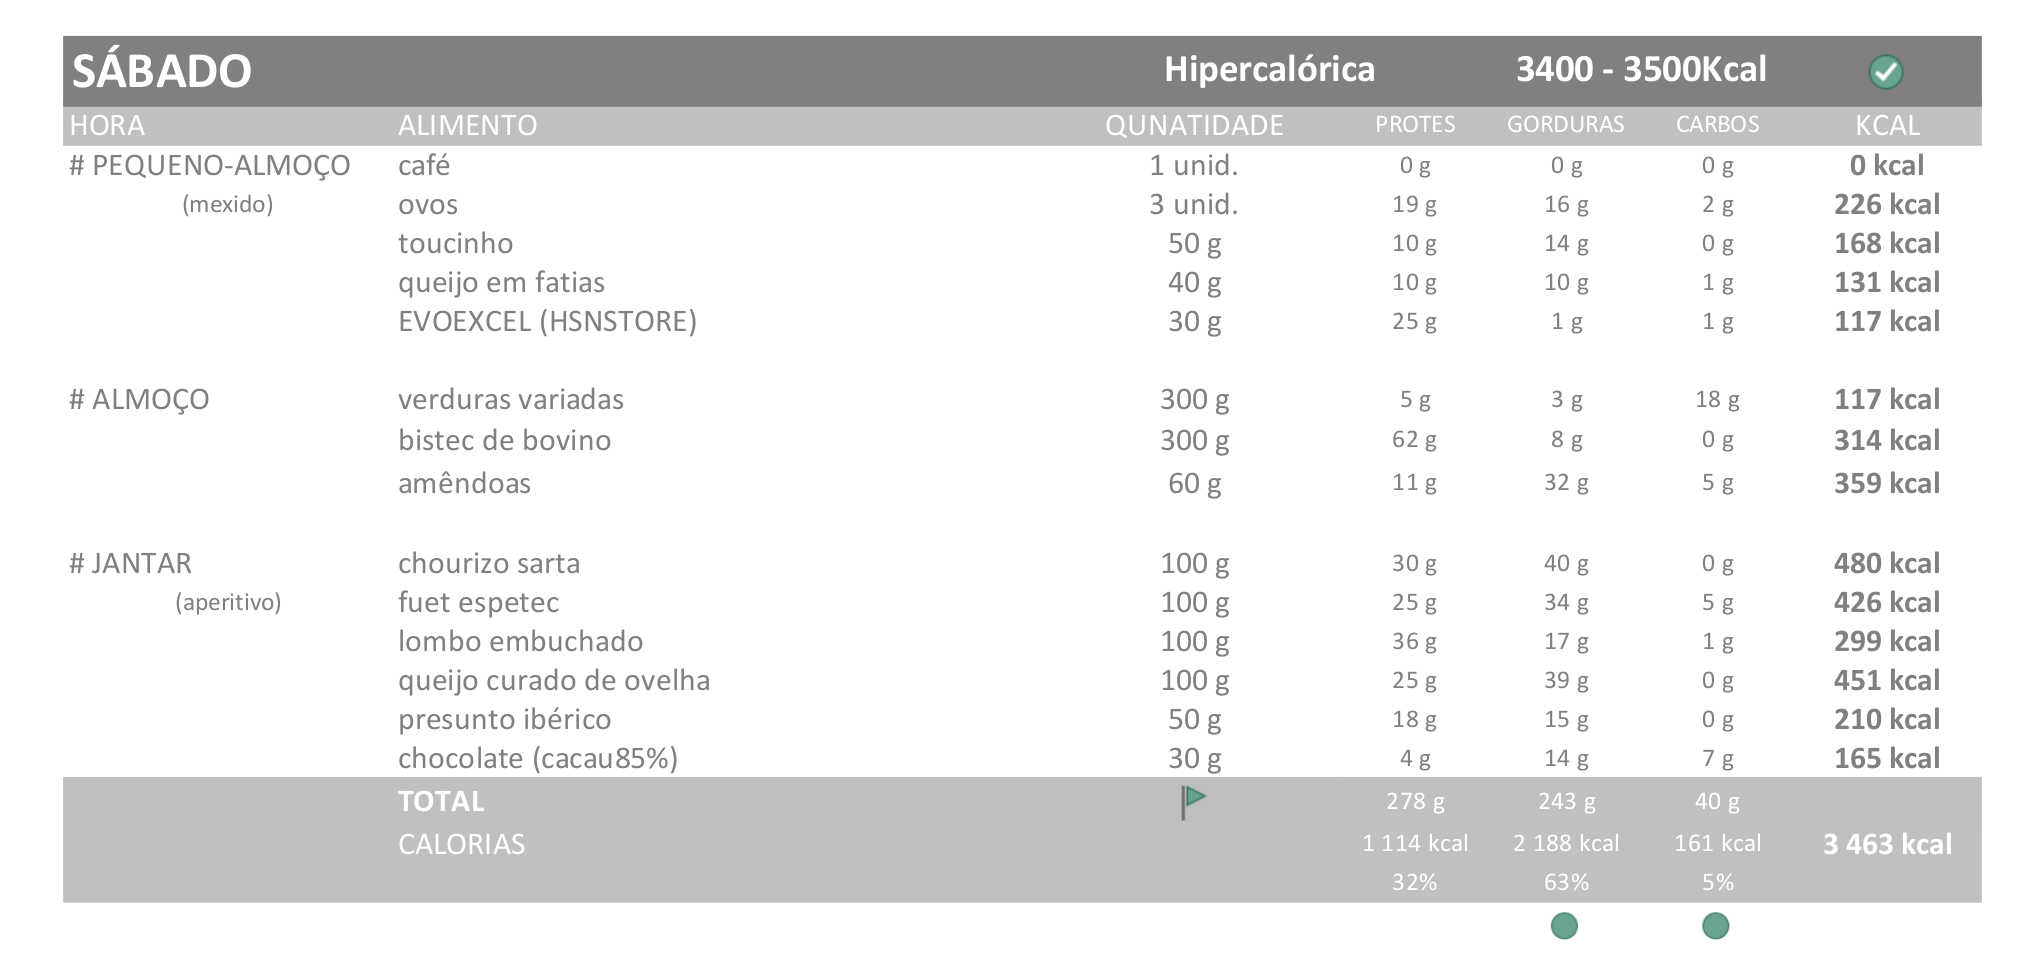
Task: Select the ALIMENTO column header
Action: [467, 125]
